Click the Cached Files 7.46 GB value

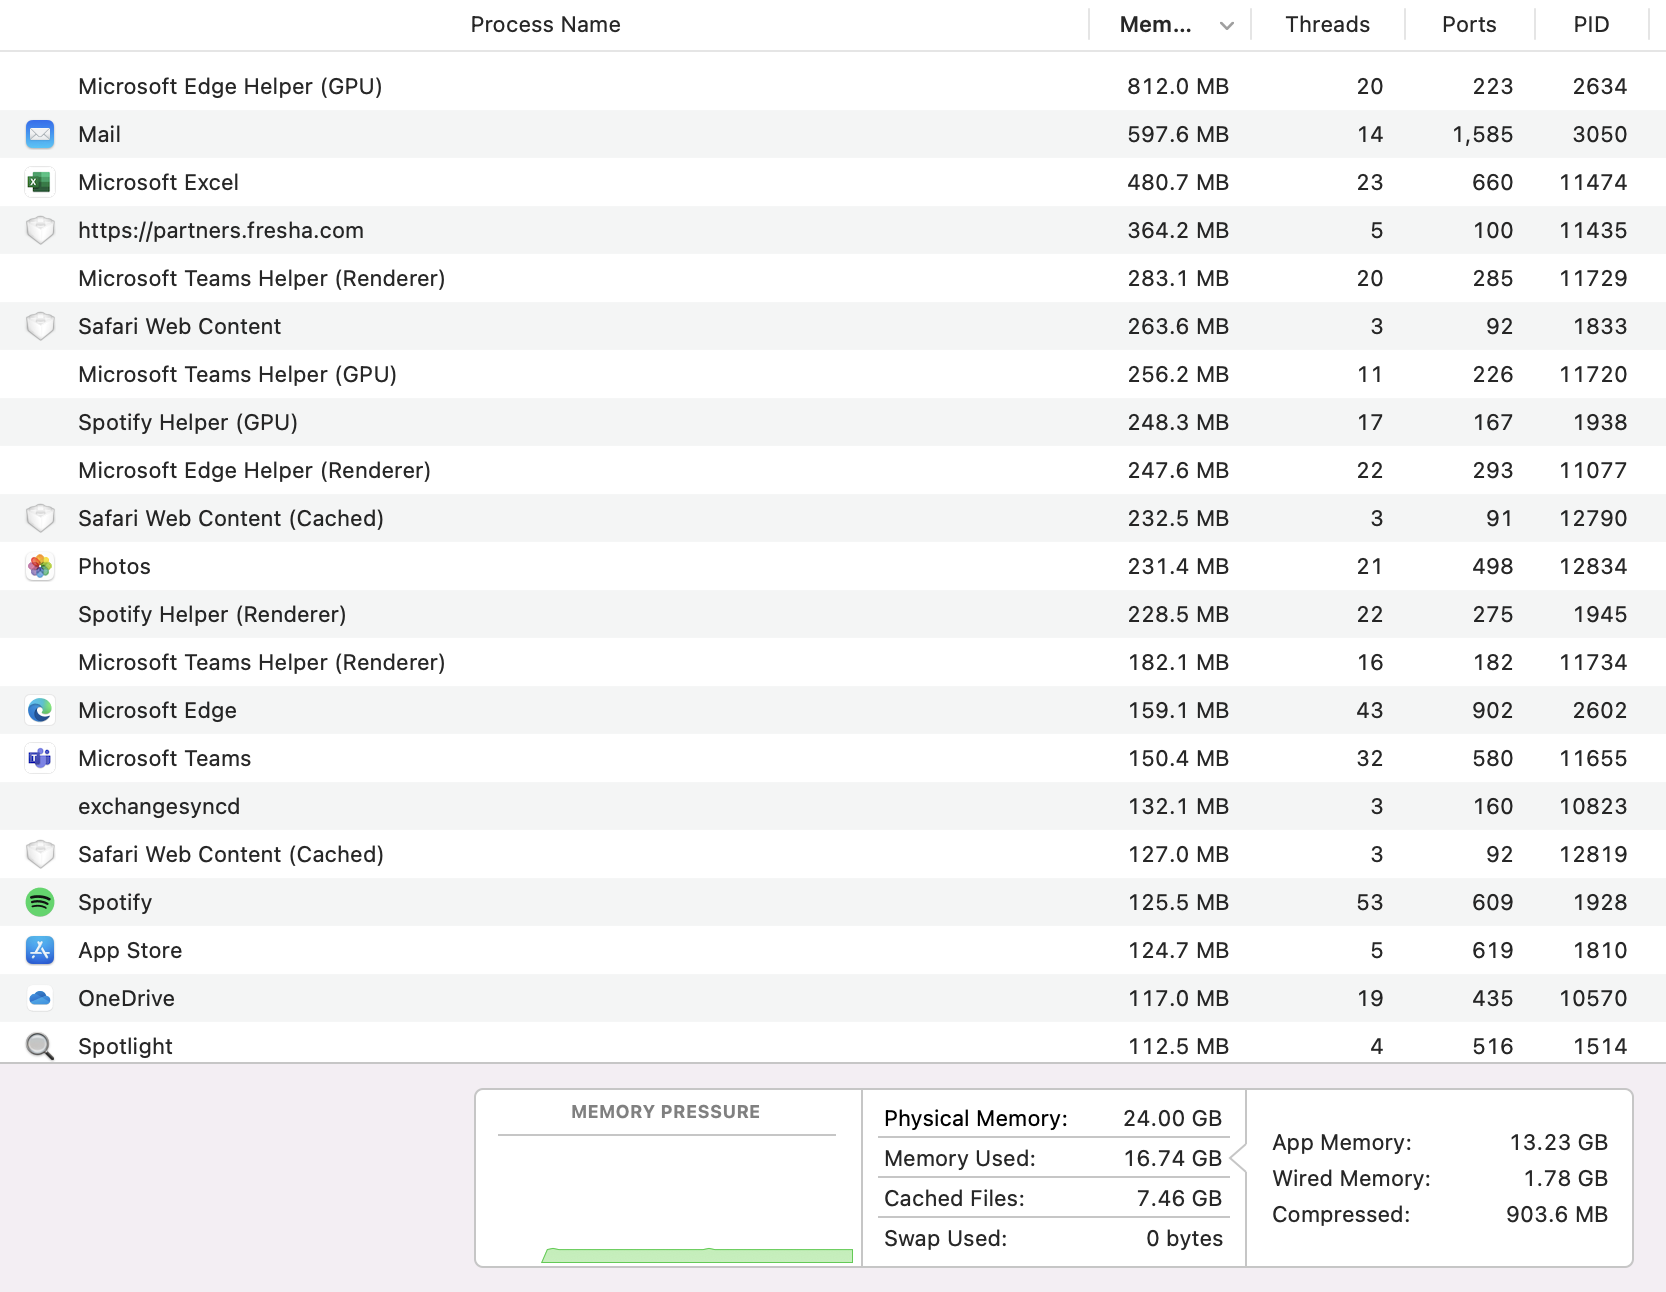point(1179,1198)
